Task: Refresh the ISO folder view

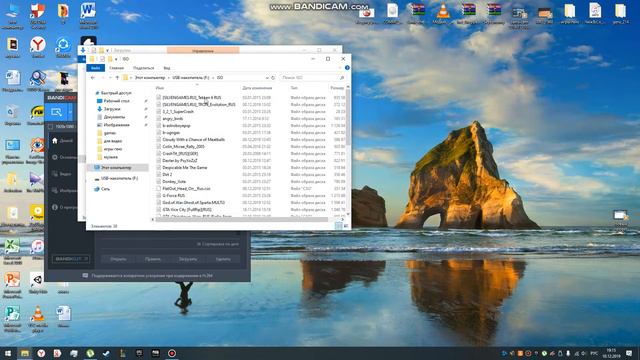Action: (273, 78)
